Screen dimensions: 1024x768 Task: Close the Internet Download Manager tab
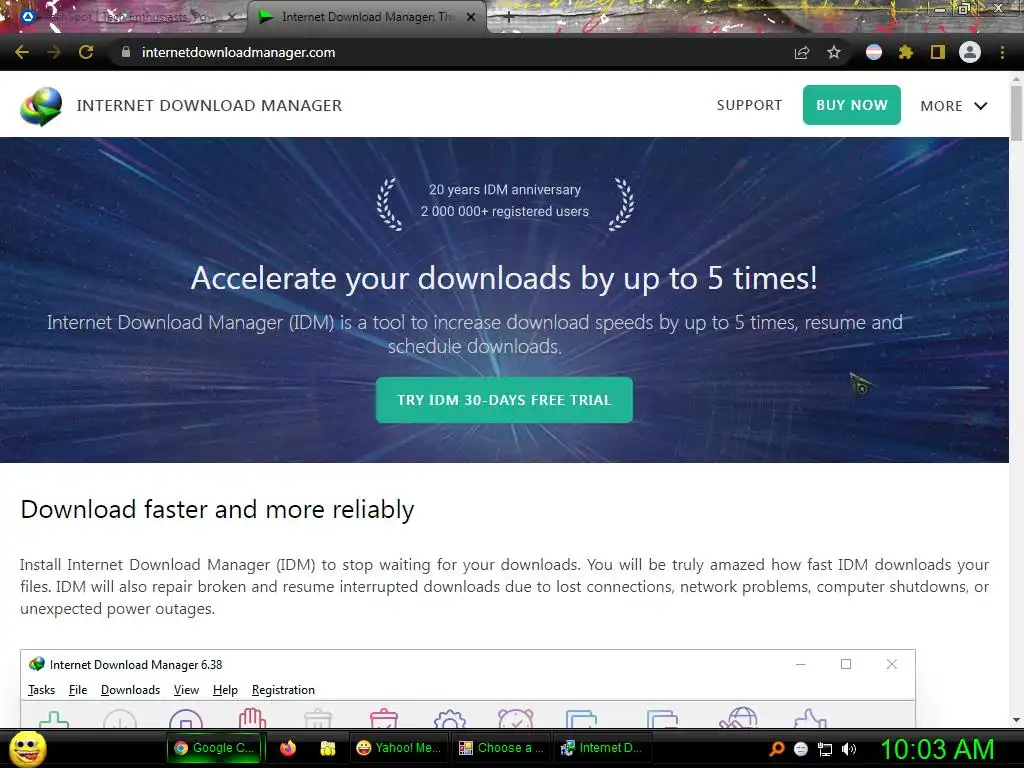click(x=471, y=18)
